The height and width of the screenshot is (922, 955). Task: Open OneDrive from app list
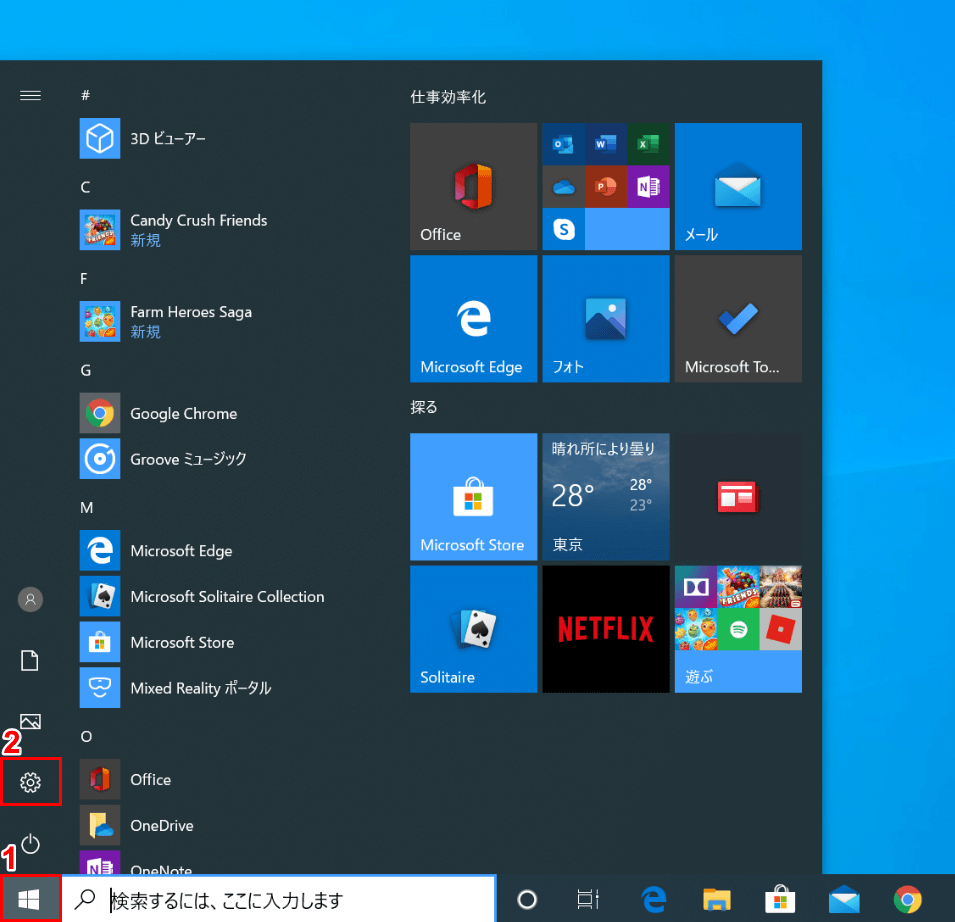click(207, 825)
